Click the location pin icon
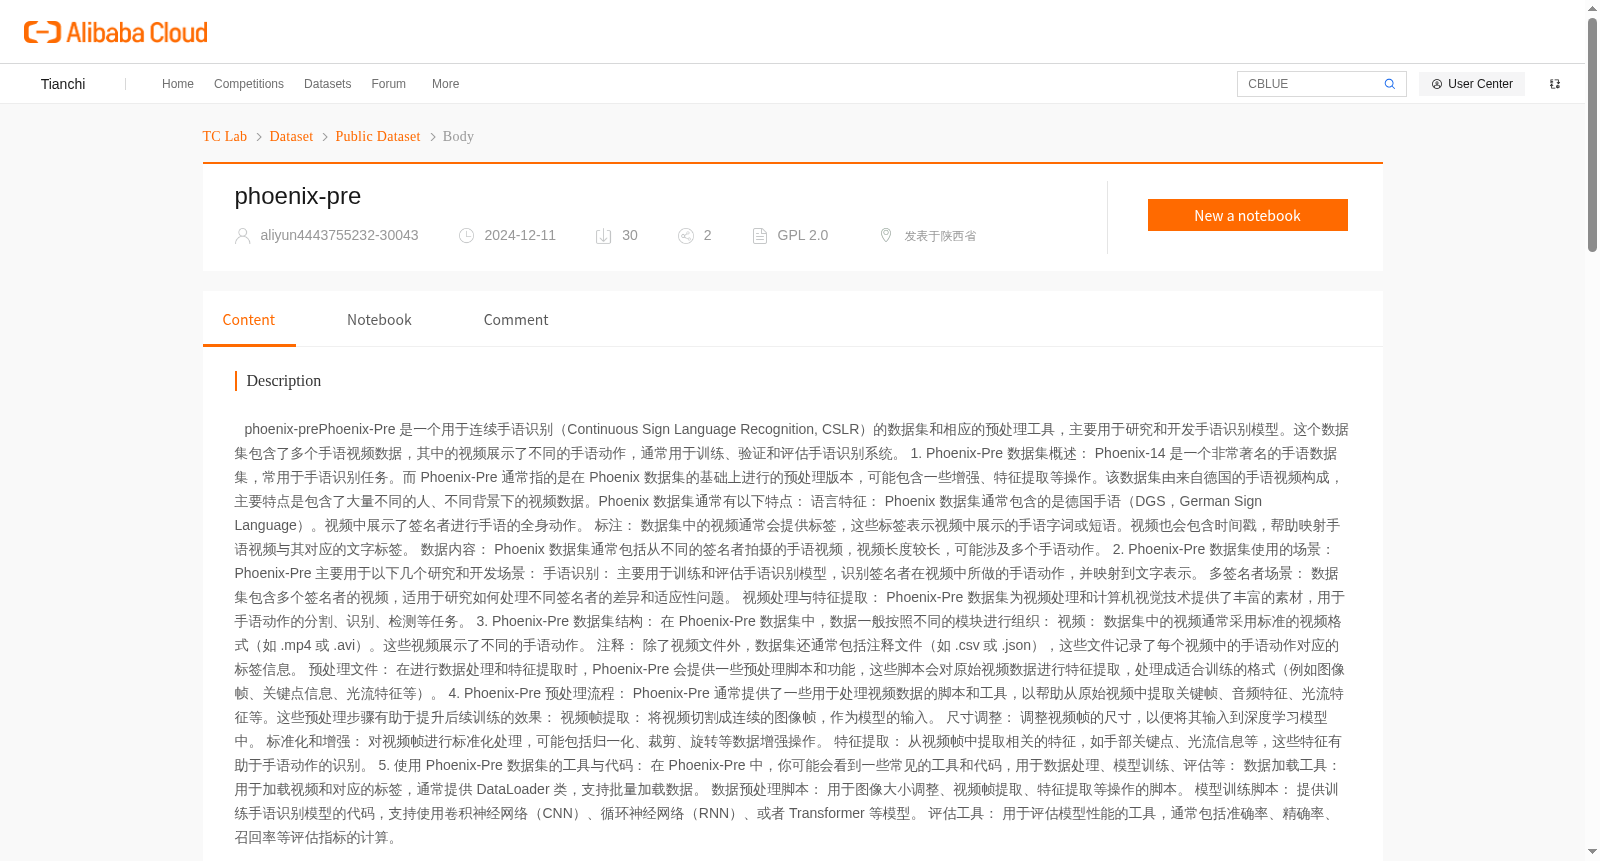This screenshot has height=861, width=1600. tap(886, 235)
